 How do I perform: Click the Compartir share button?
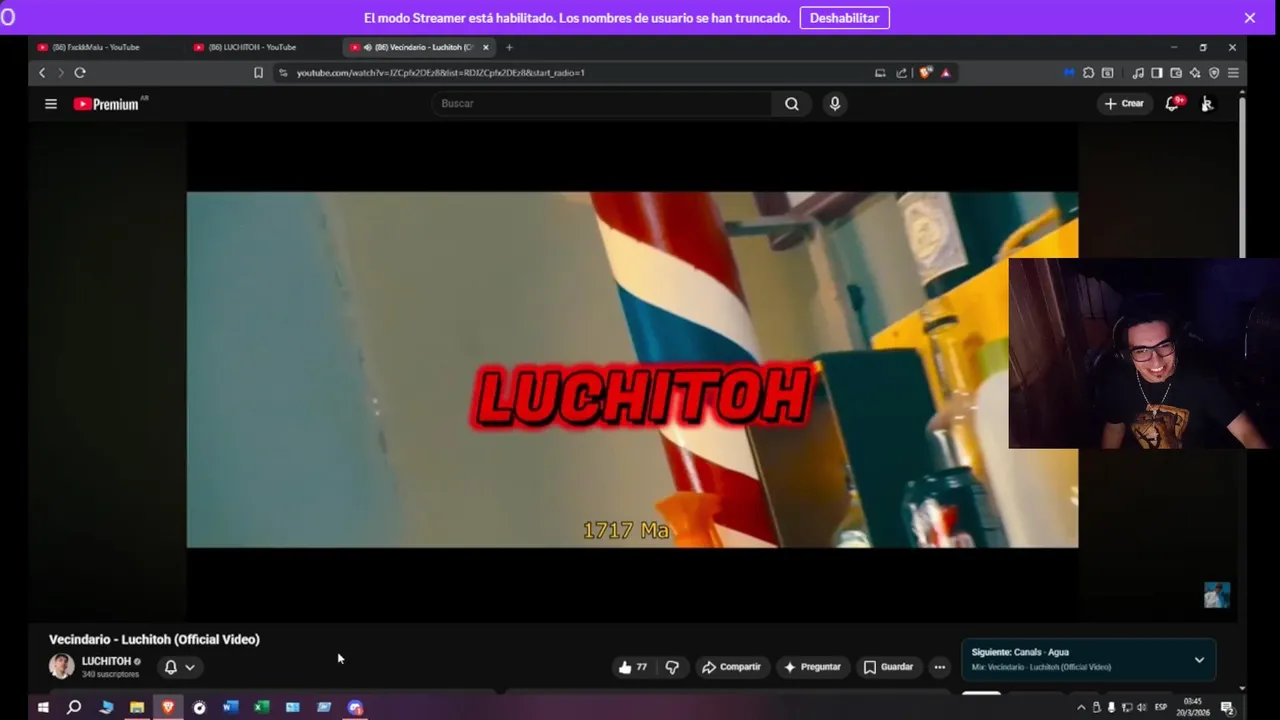[x=731, y=667]
